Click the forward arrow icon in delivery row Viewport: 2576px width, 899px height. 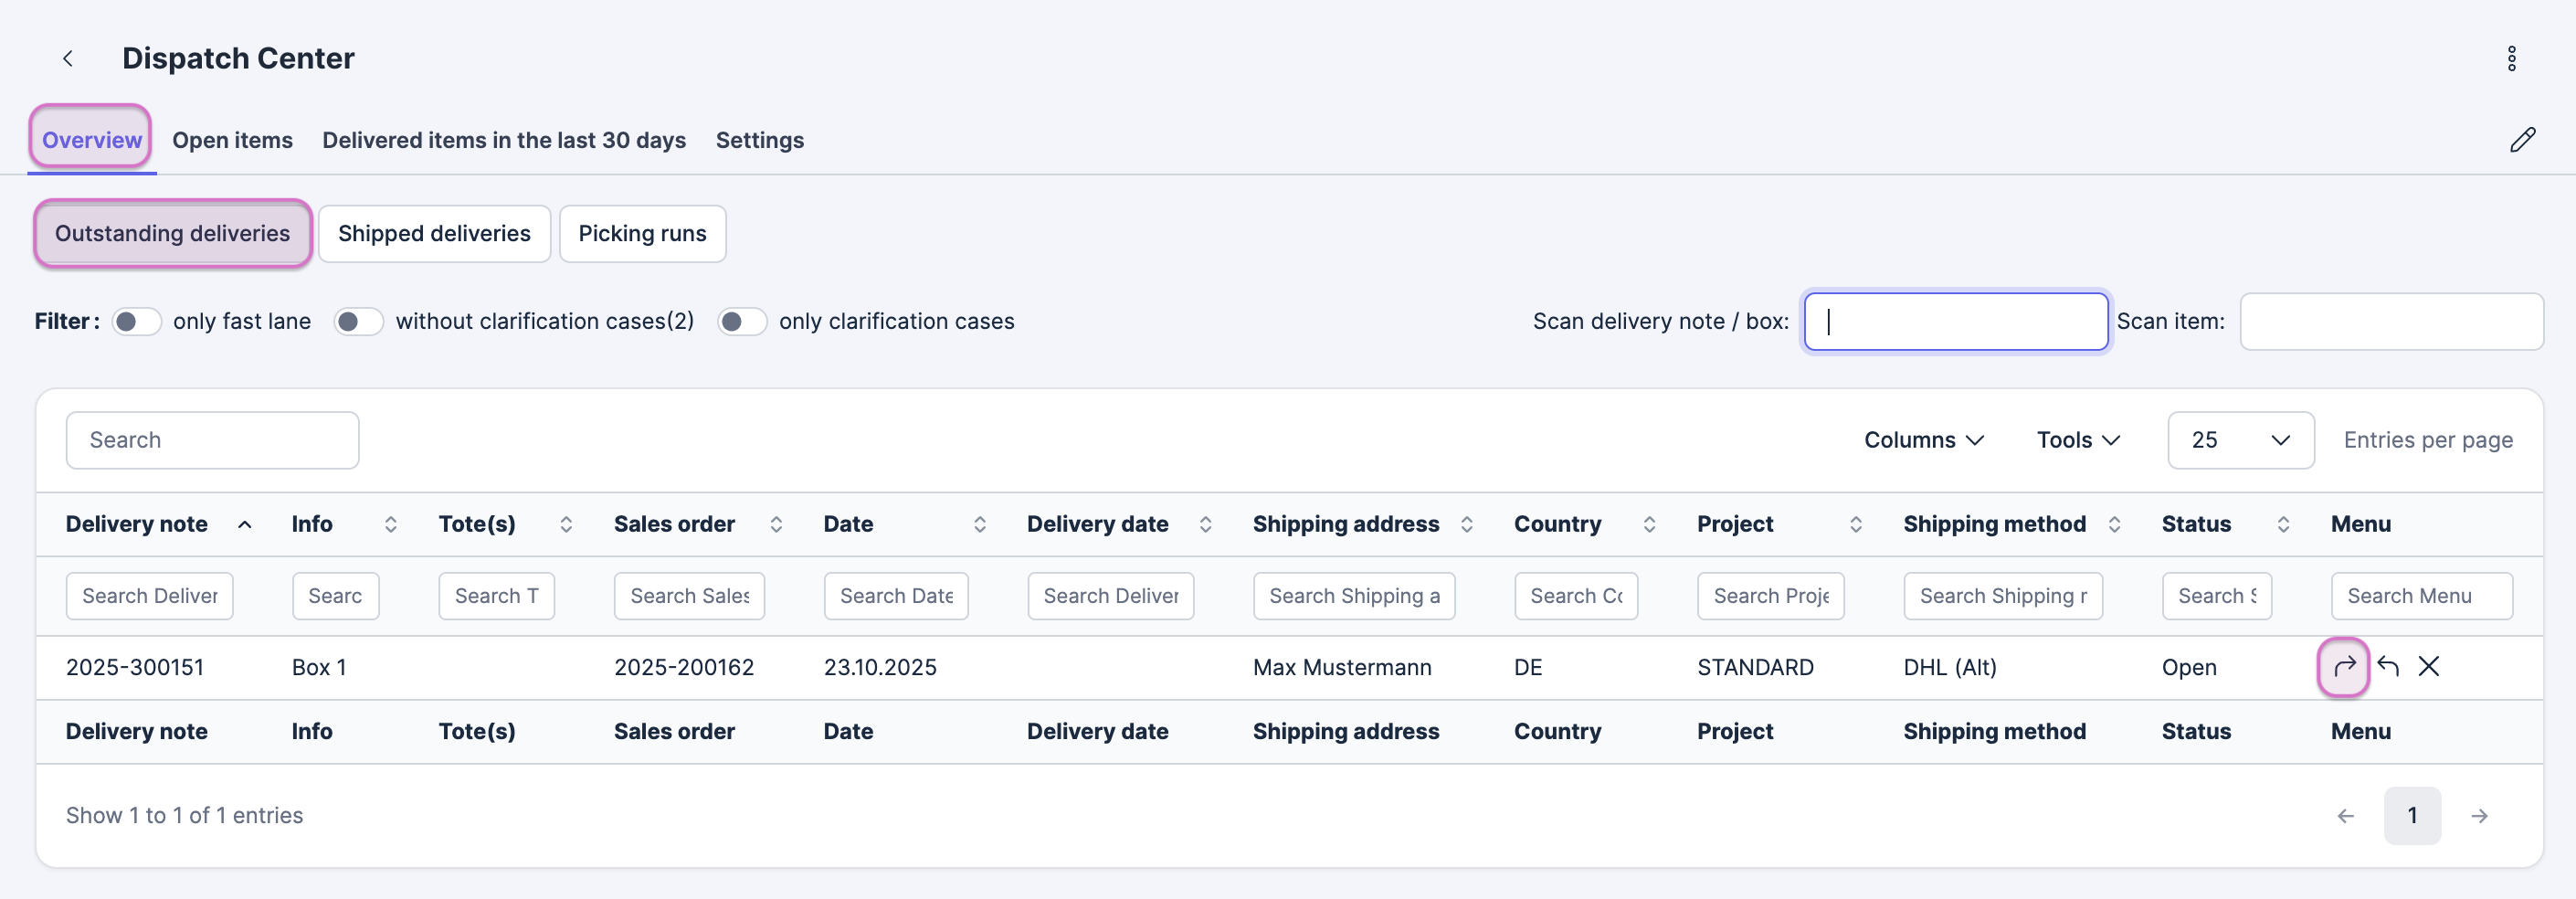pos(2343,666)
